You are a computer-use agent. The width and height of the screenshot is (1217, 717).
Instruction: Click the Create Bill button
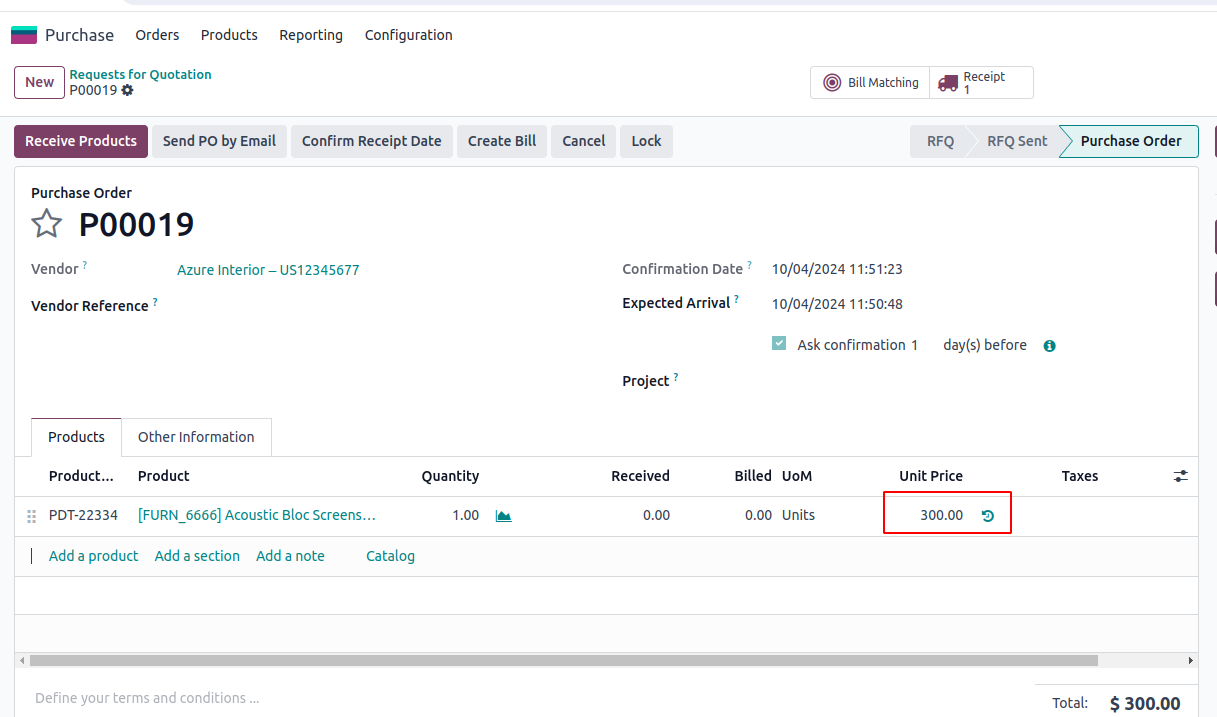click(x=502, y=141)
